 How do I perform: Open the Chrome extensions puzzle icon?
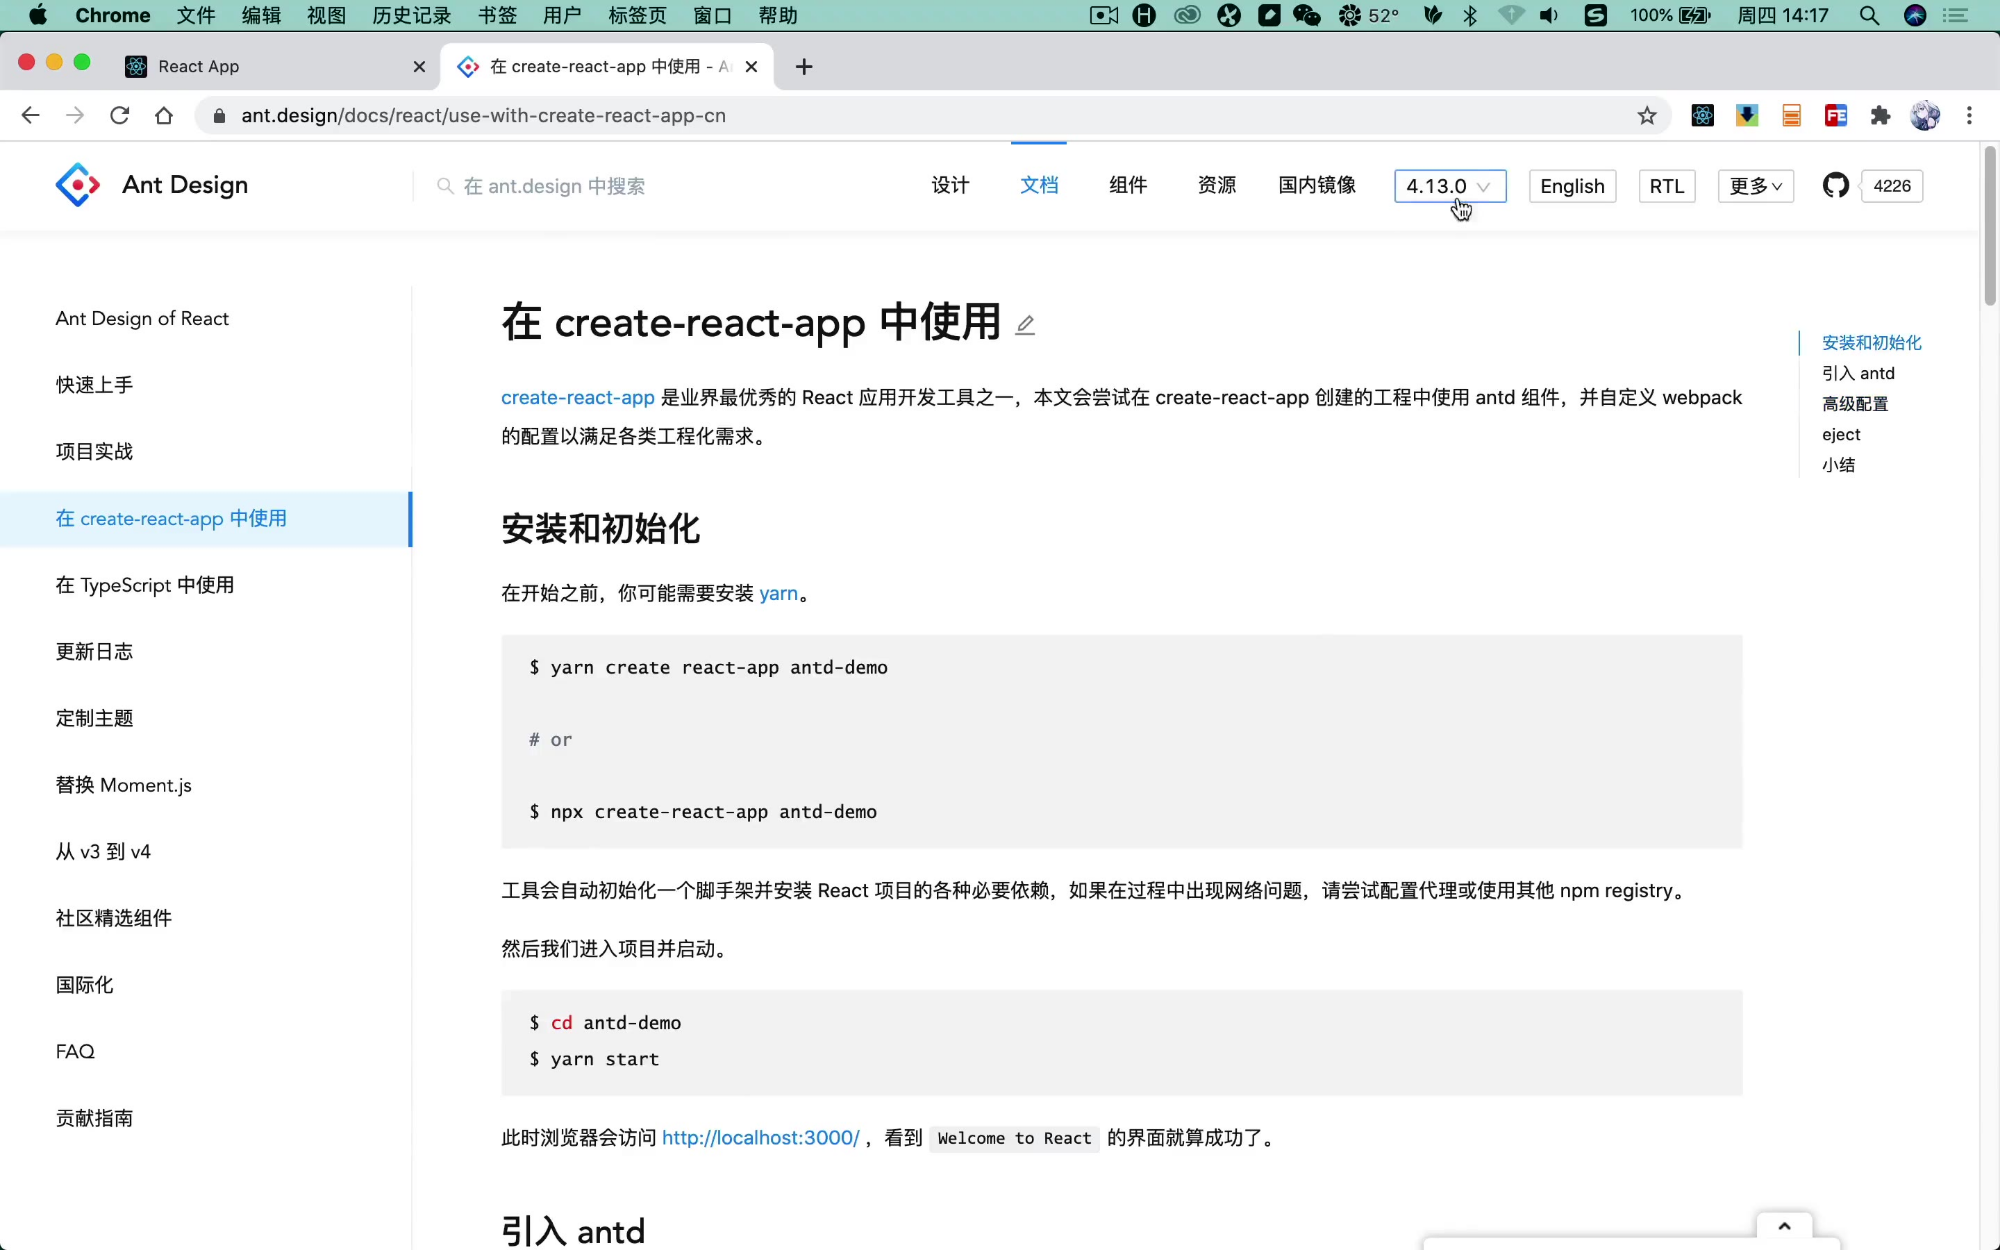click(1880, 116)
